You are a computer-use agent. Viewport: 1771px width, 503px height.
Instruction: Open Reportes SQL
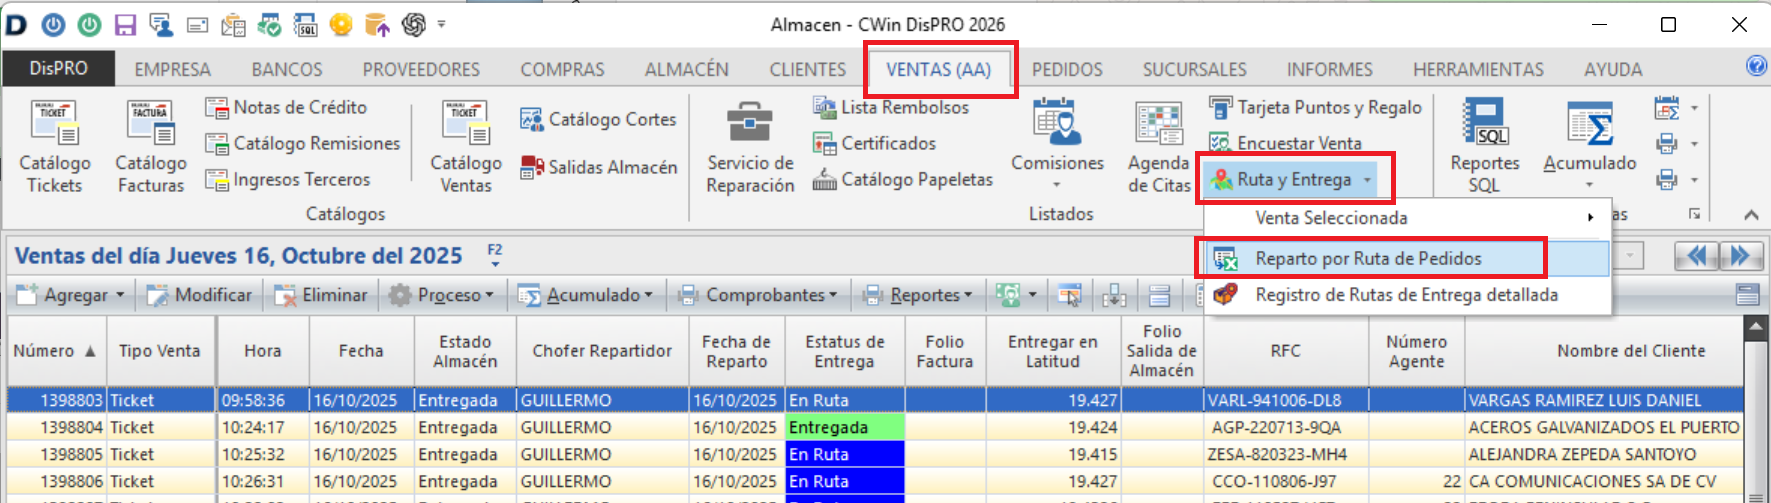point(1485,147)
